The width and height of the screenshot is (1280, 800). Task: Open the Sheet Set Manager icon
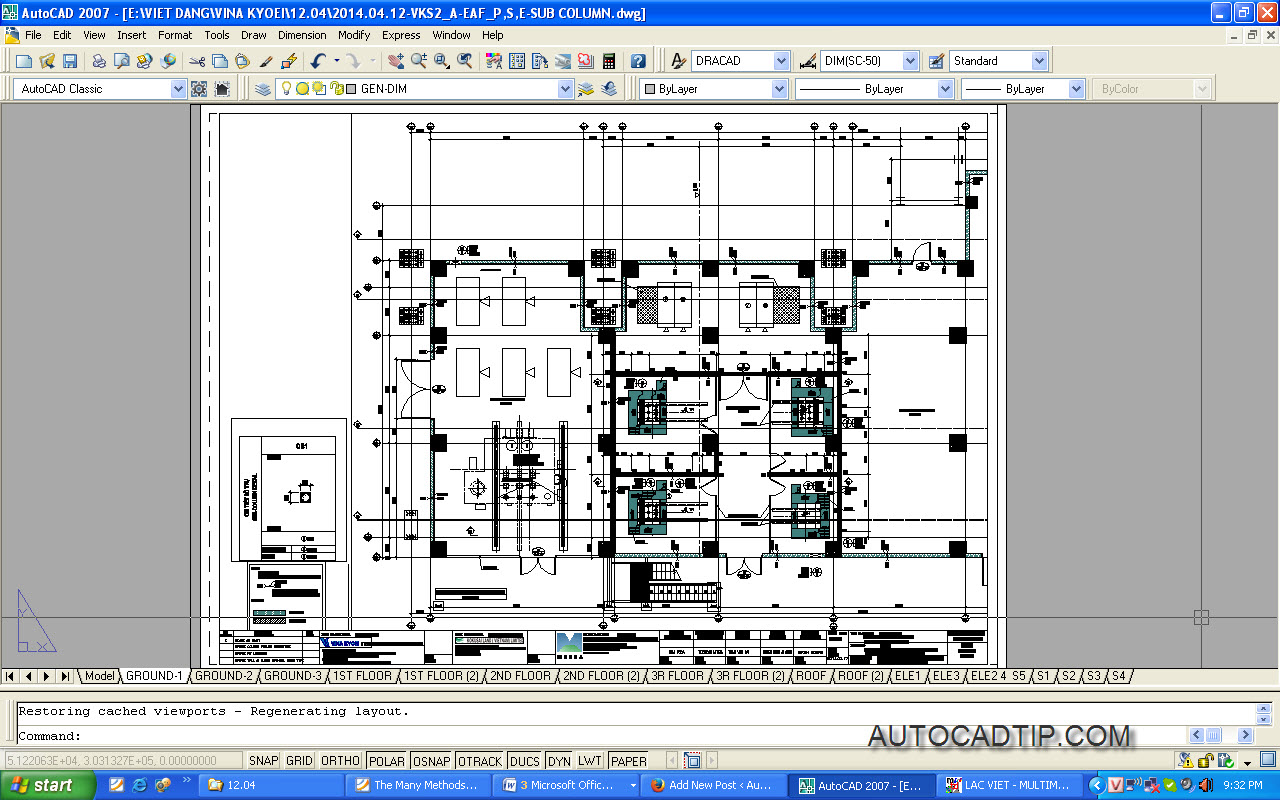coord(563,61)
